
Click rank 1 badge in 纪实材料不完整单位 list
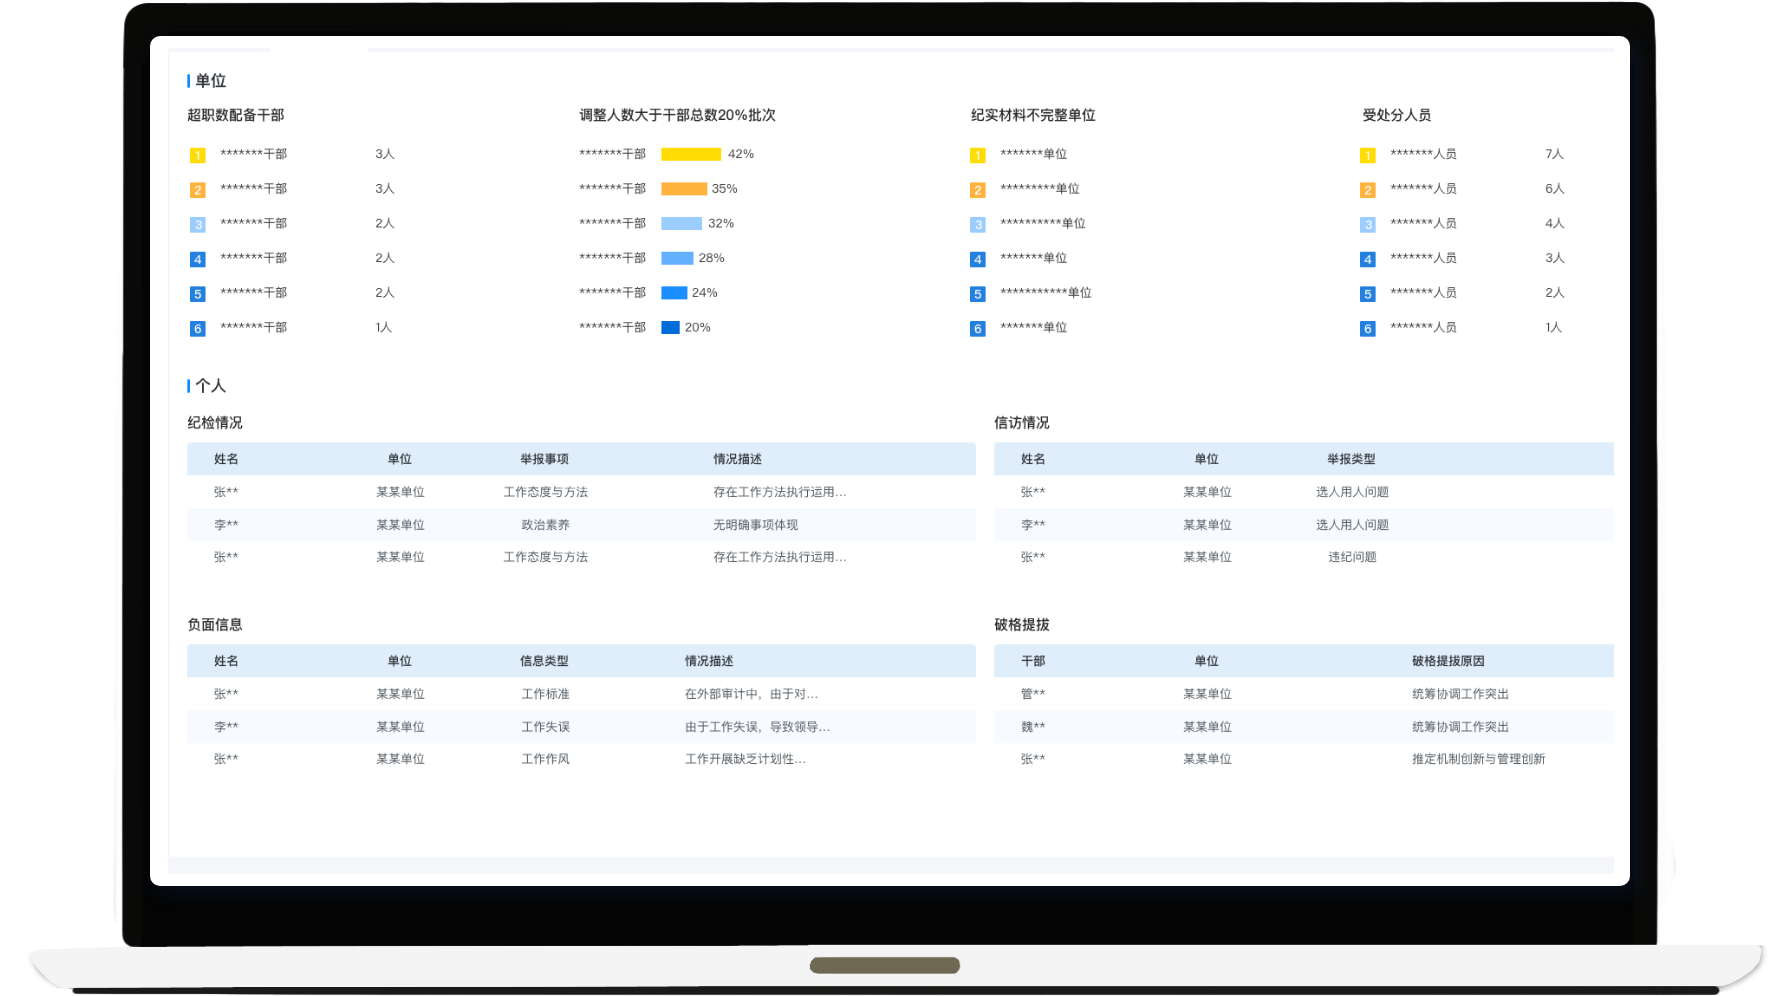(978, 155)
